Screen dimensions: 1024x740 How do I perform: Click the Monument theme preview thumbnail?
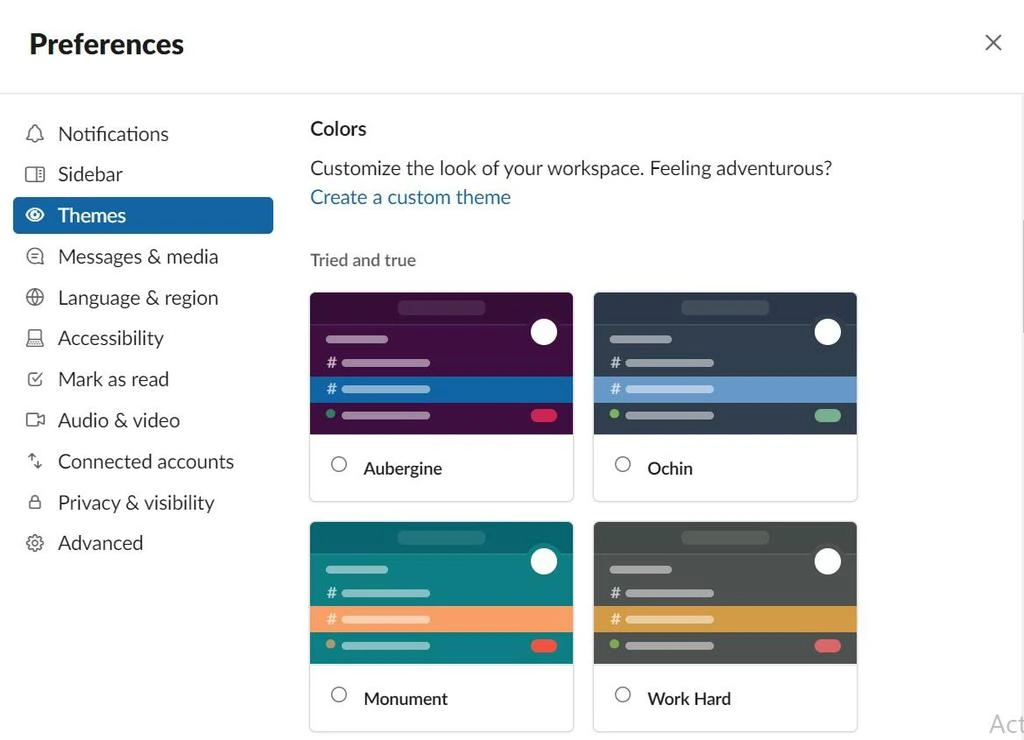coord(441,593)
